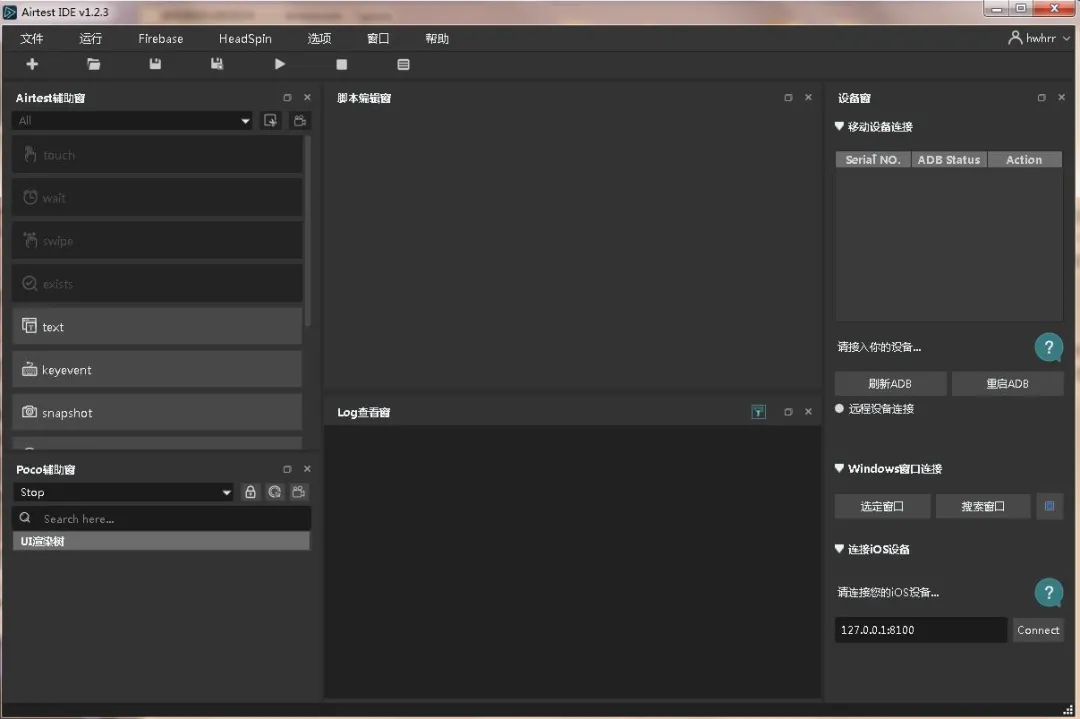
Task: Open the Poco mode Stop dropdown
Action: pos(123,492)
